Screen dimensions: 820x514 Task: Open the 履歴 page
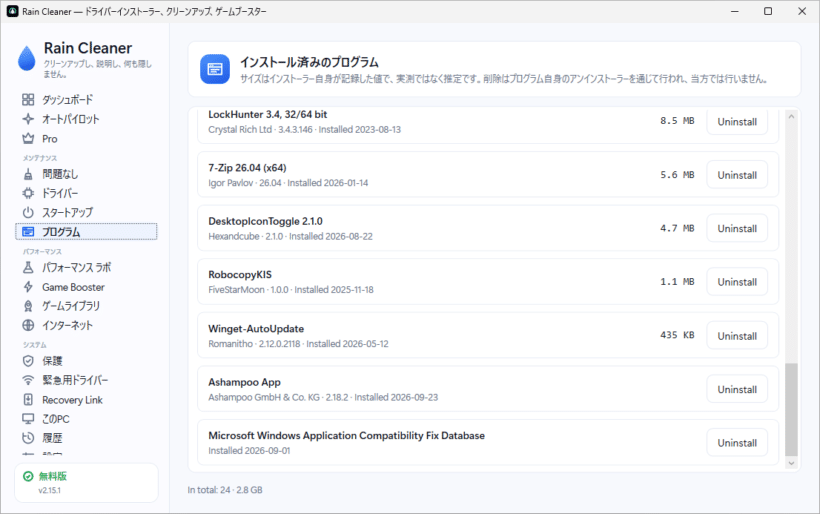pyautogui.click(x=86, y=438)
